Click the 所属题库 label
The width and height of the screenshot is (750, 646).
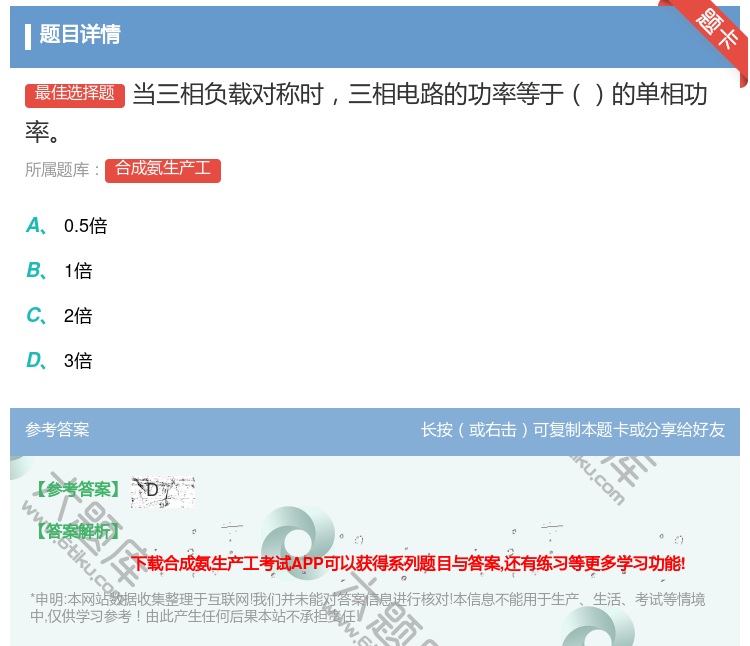pyautogui.click(x=62, y=170)
